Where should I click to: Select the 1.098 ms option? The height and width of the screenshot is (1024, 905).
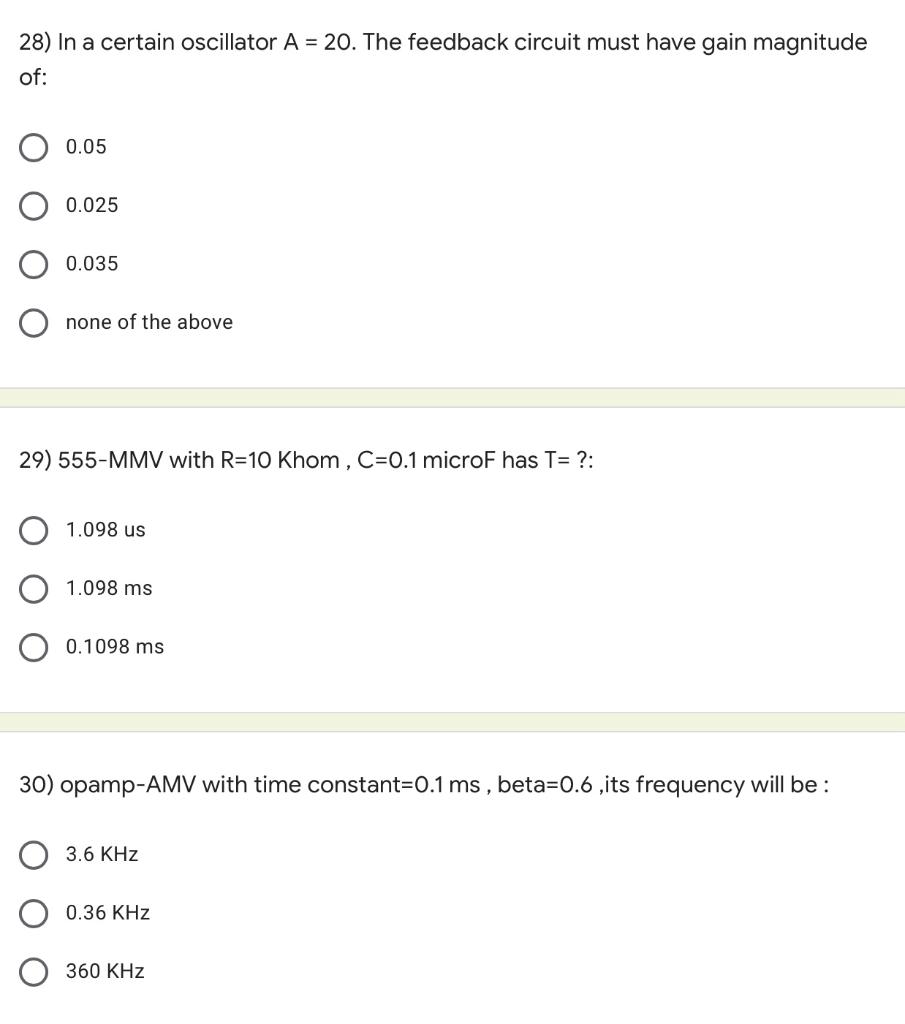click(33, 589)
